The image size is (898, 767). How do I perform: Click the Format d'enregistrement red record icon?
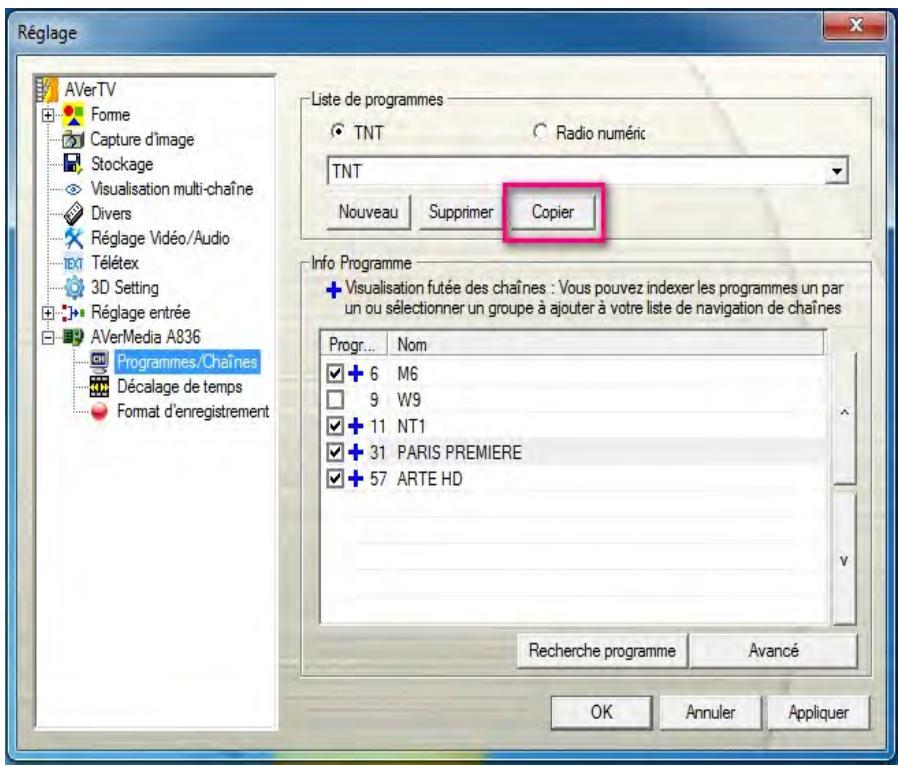click(x=100, y=411)
